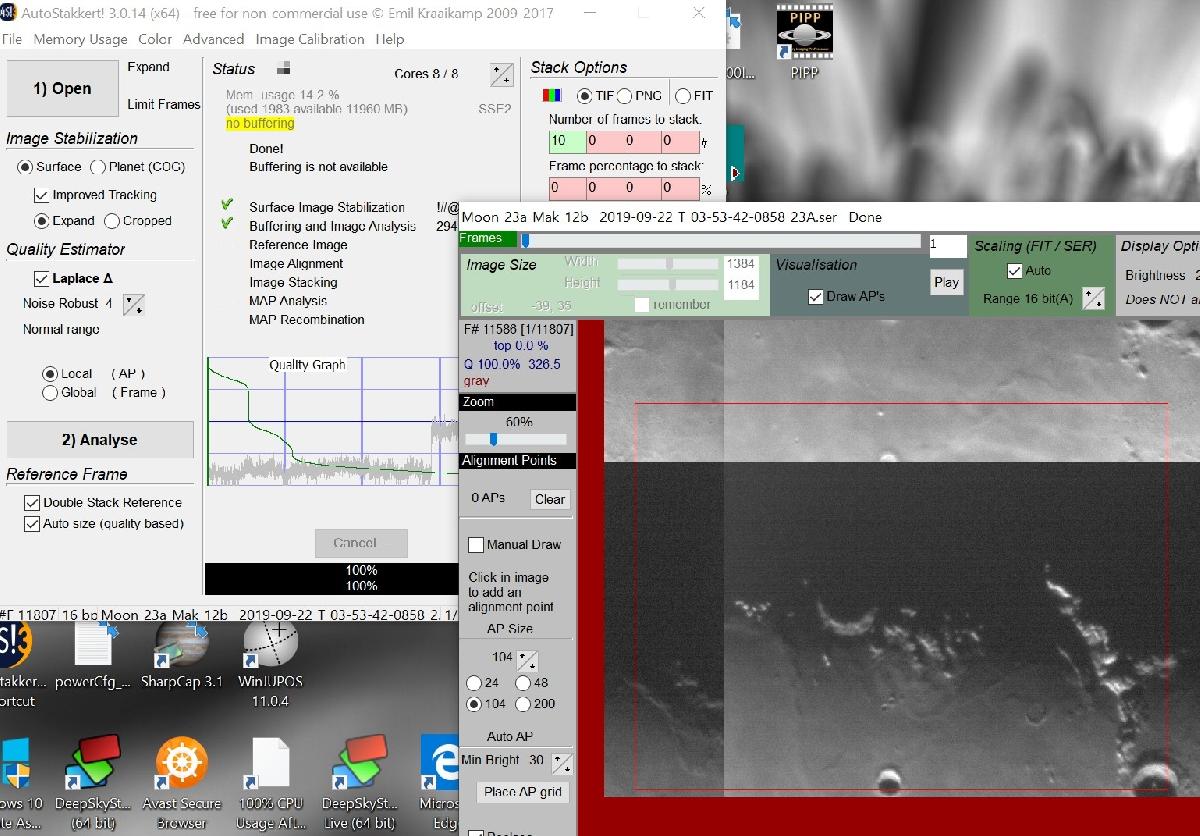Open the Advanced menu
The width and height of the screenshot is (1200, 836).
pyautogui.click(x=214, y=39)
